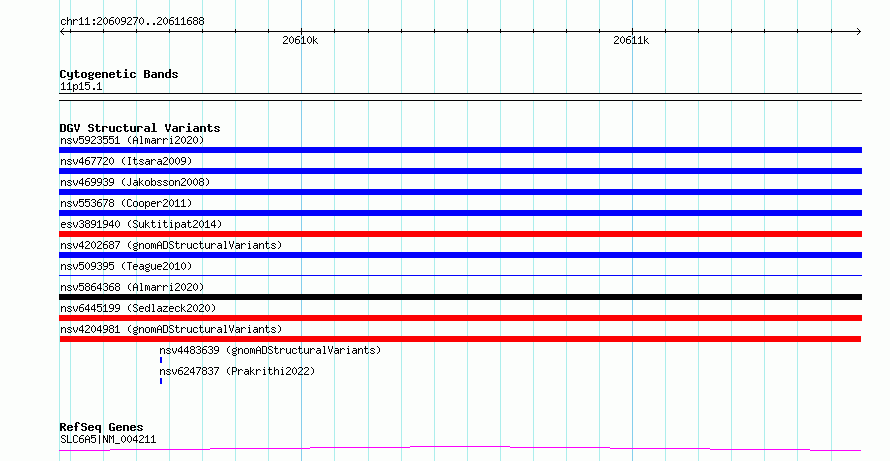Click the blue bar under nsv5923551

[460, 150]
